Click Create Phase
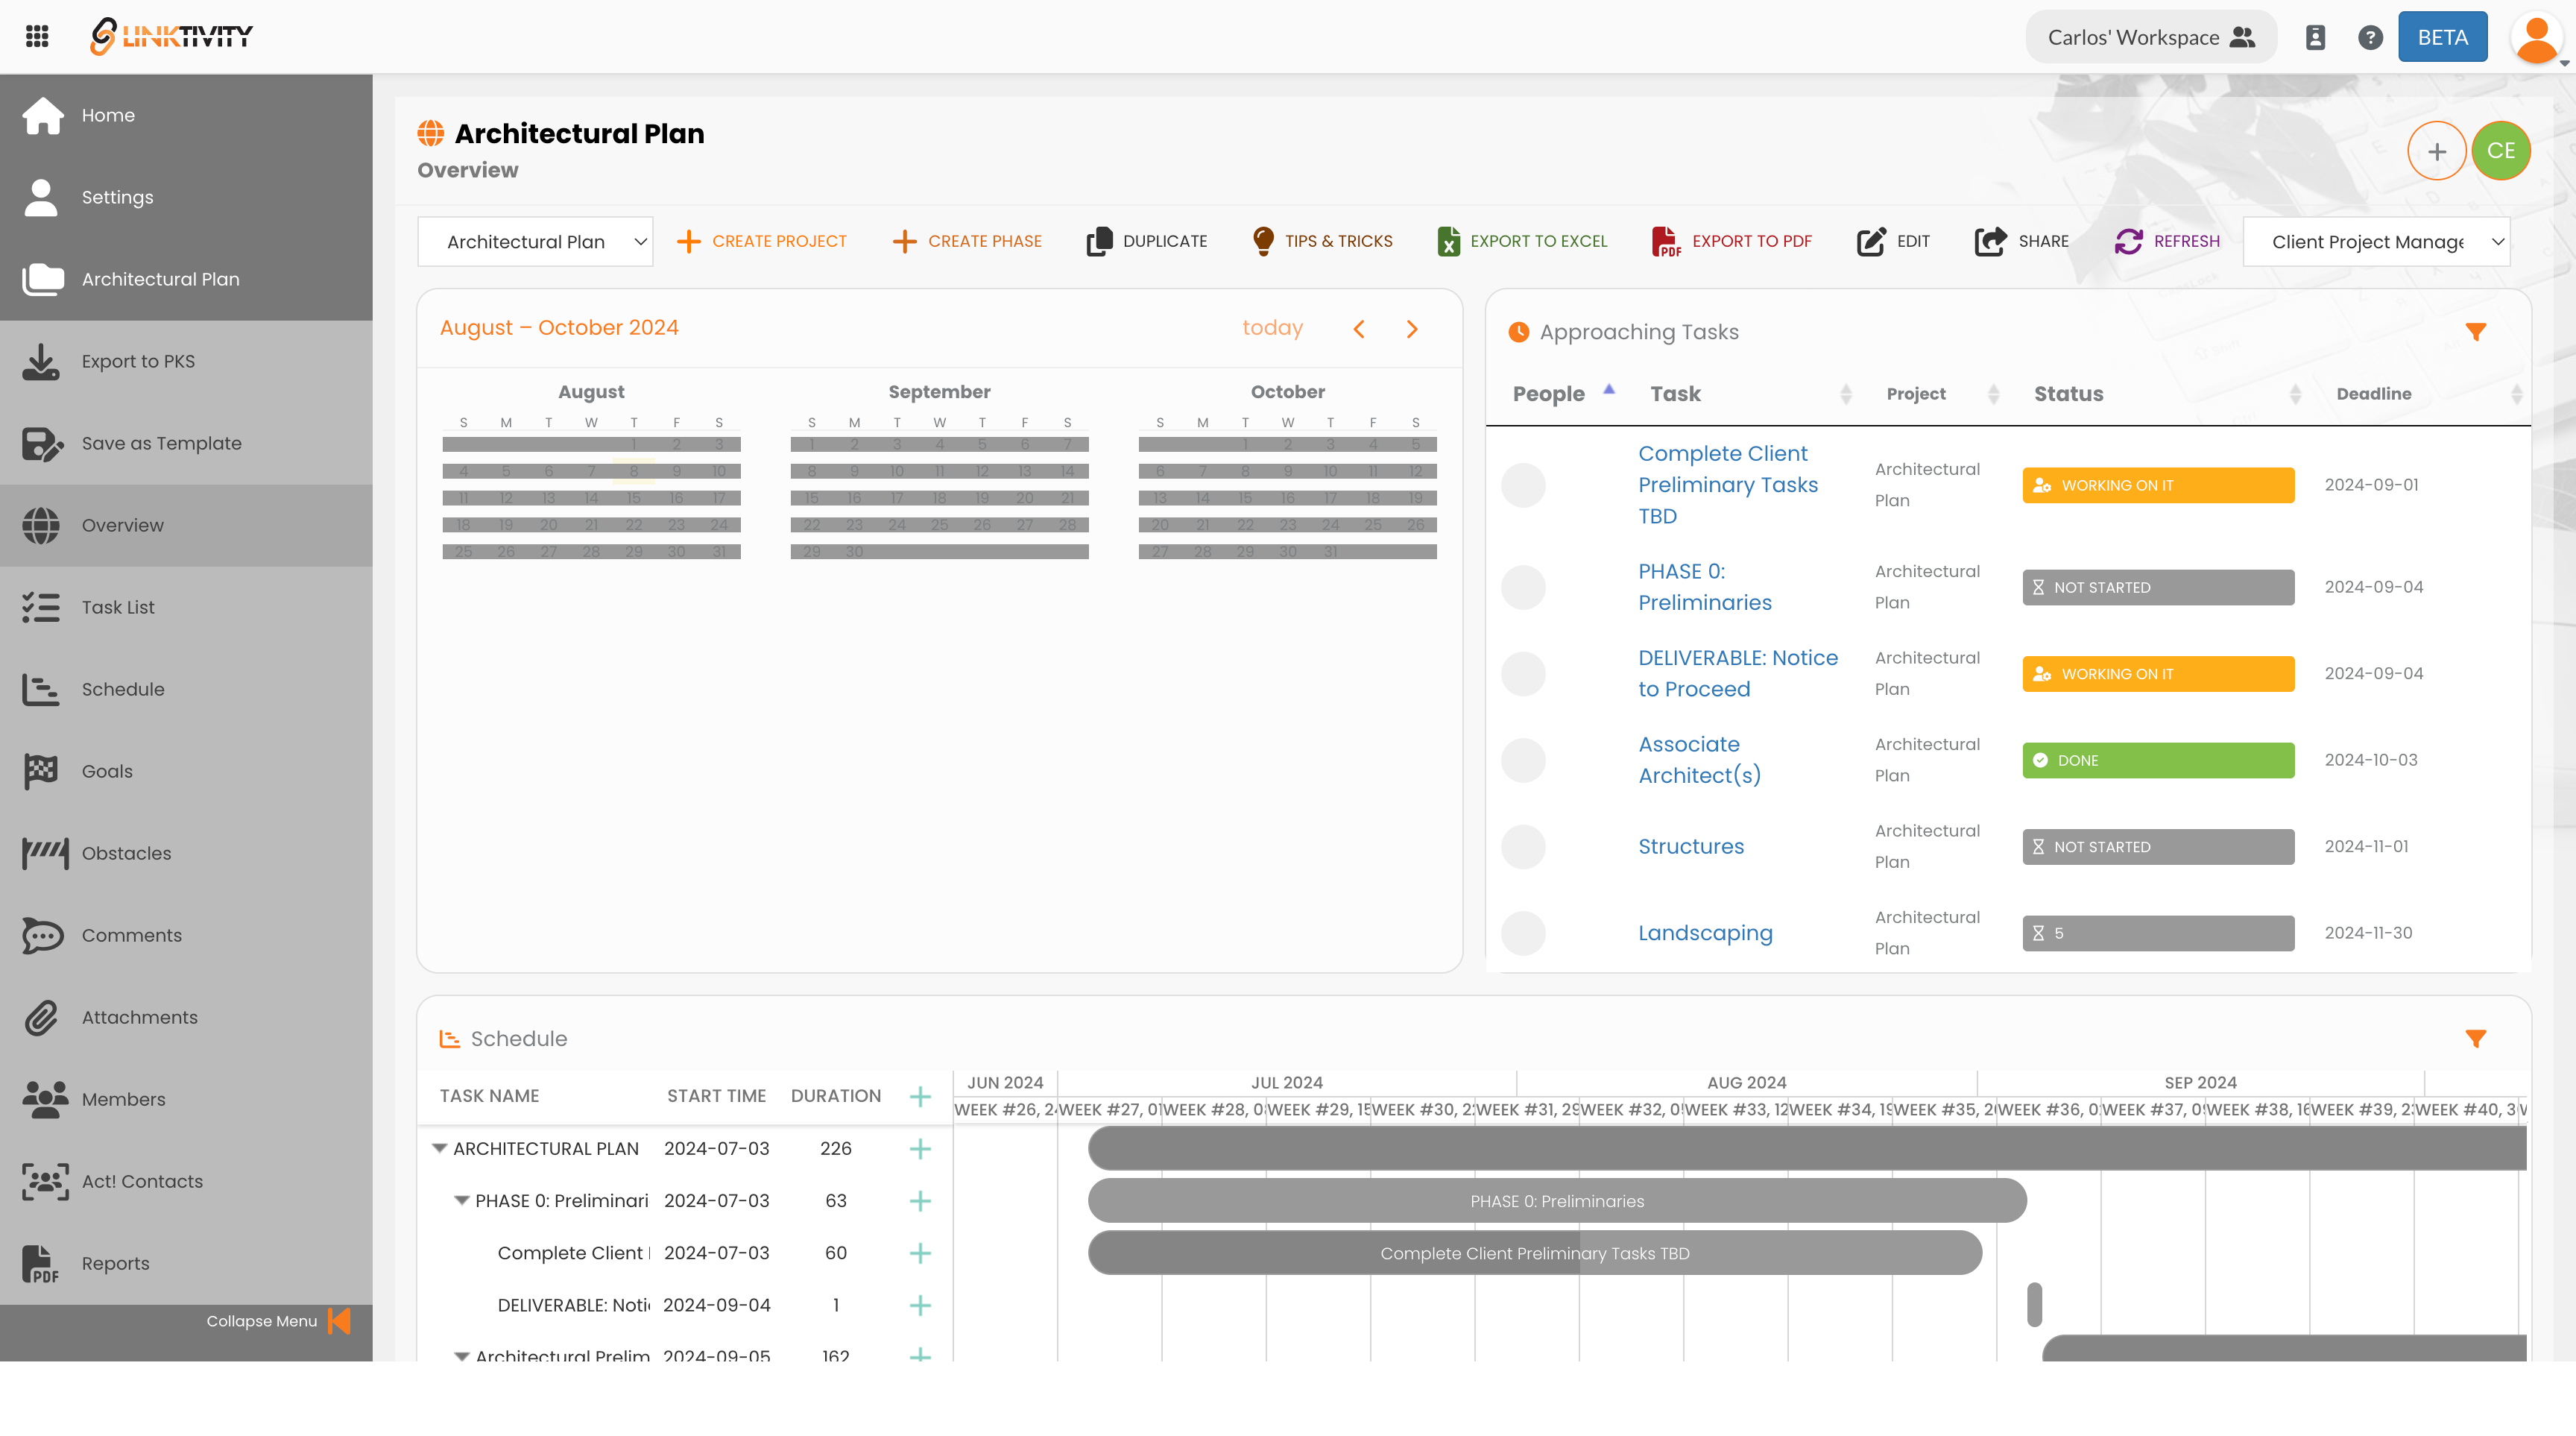This screenshot has height=1436, width=2576. [967, 241]
